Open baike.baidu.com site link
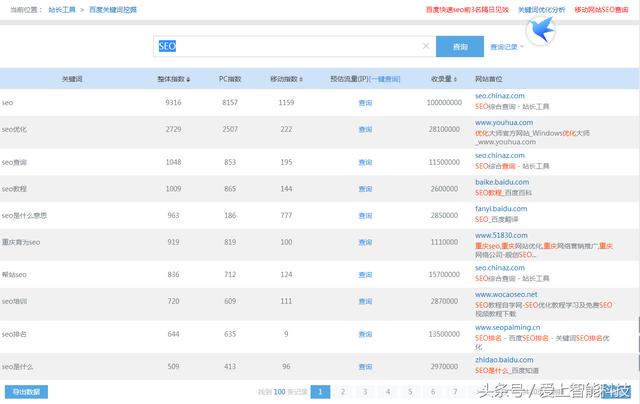This screenshot has height=404, width=640. pyautogui.click(x=502, y=182)
